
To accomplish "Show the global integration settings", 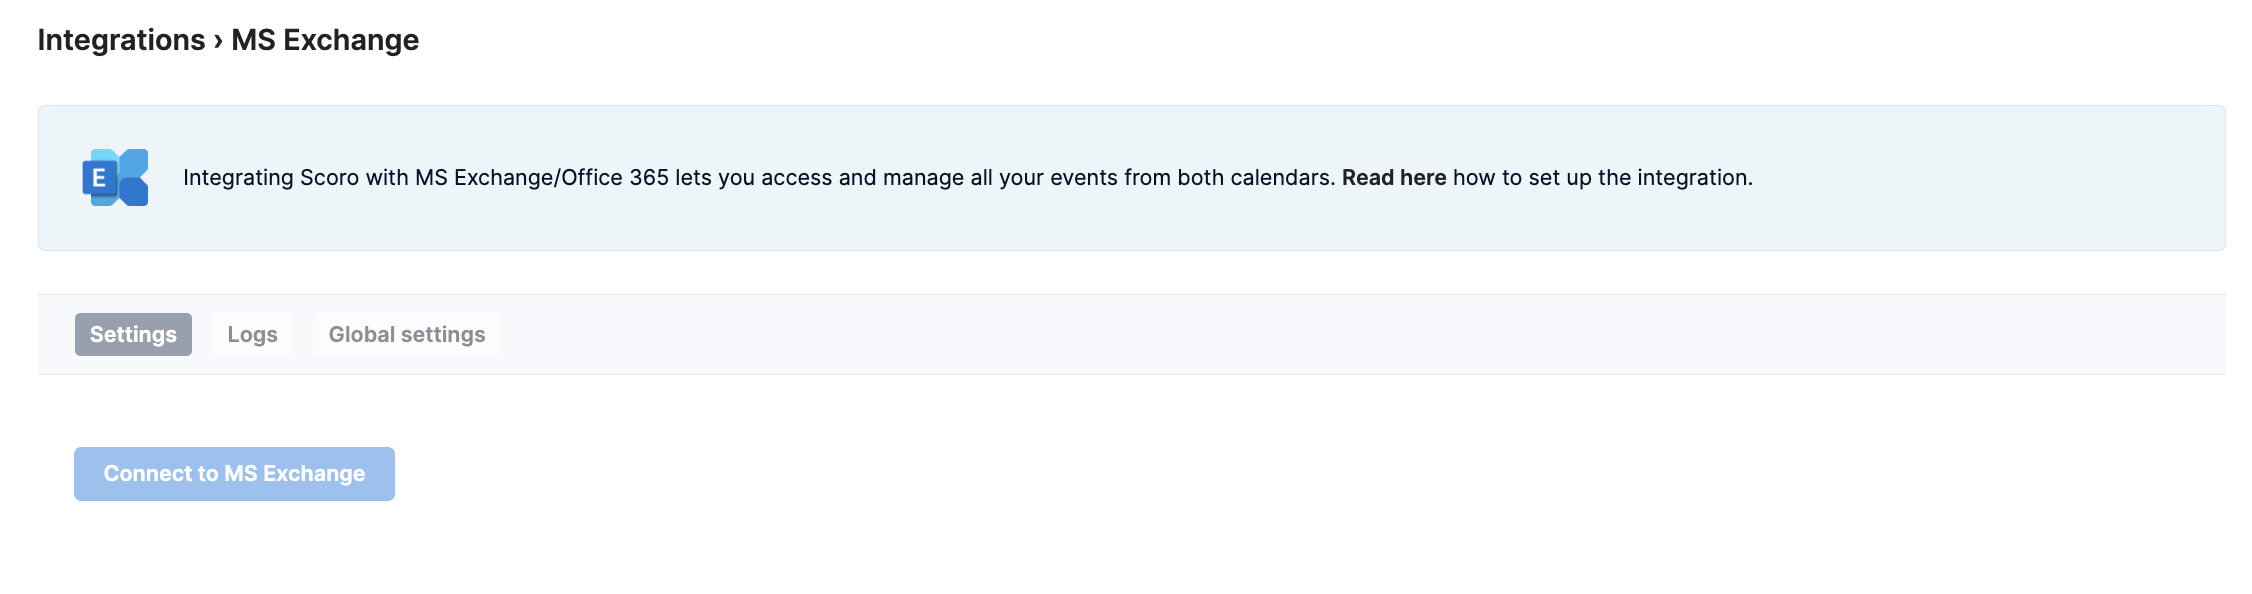I will (406, 335).
